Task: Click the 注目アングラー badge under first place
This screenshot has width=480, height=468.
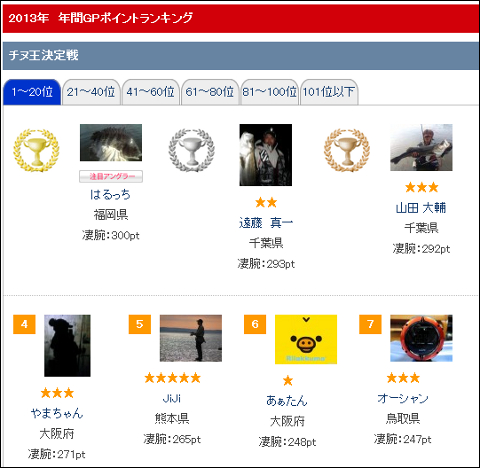Action: [x=111, y=176]
